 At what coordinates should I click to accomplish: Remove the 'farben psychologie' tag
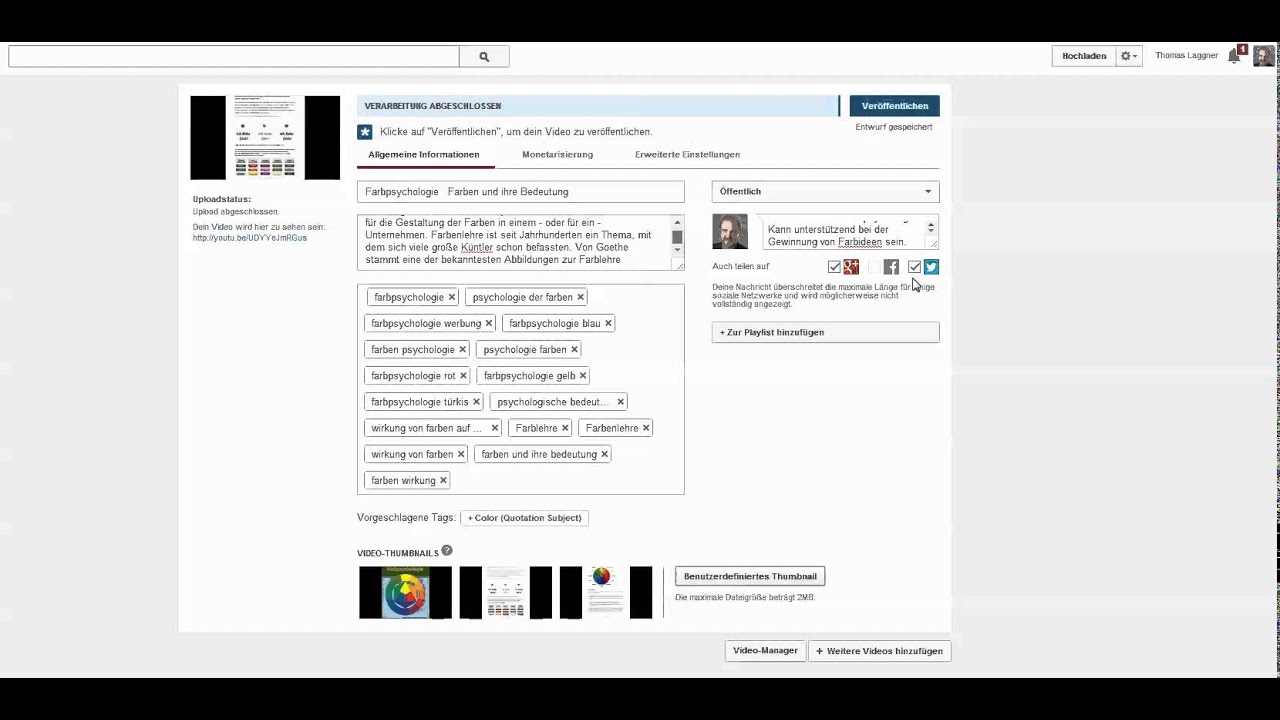click(462, 349)
